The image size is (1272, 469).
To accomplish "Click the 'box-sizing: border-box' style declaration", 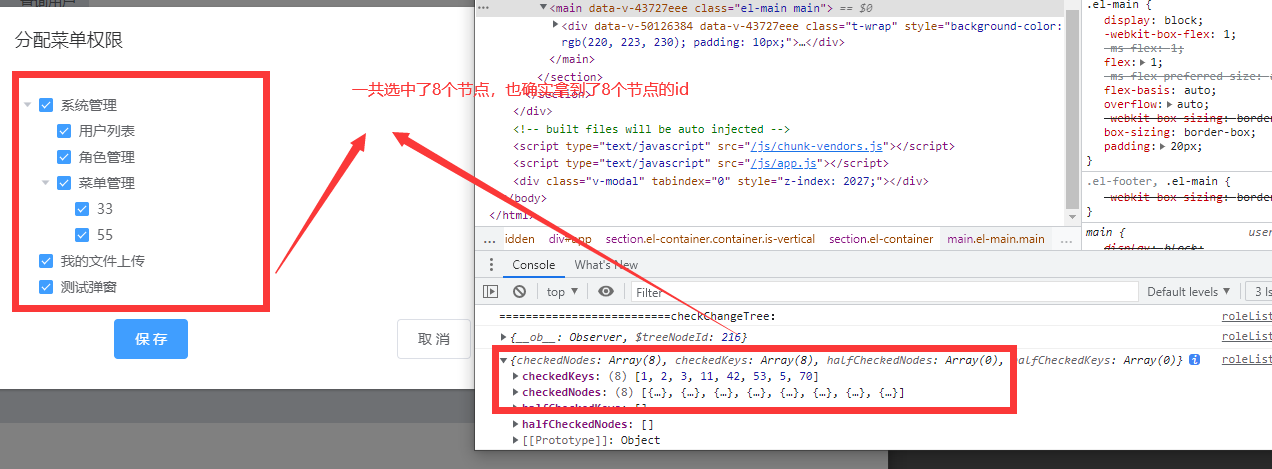I will 1179,132.
